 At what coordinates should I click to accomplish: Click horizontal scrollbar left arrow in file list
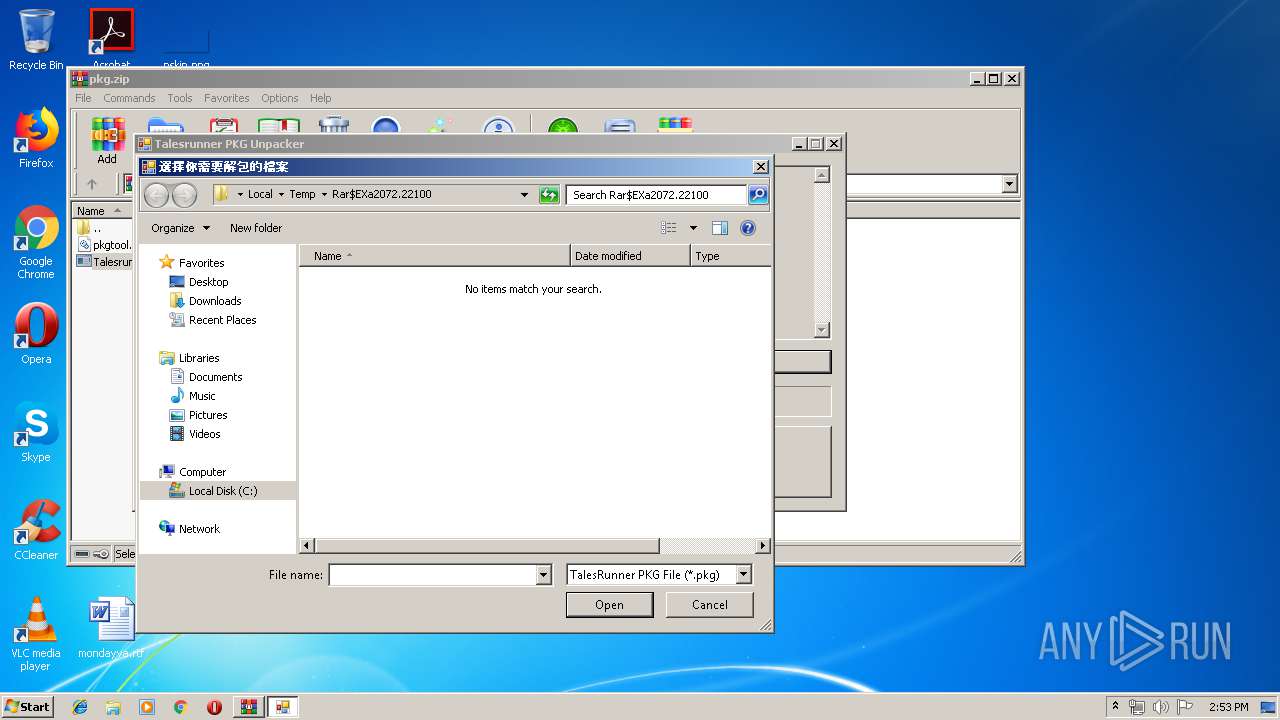[x=307, y=546]
